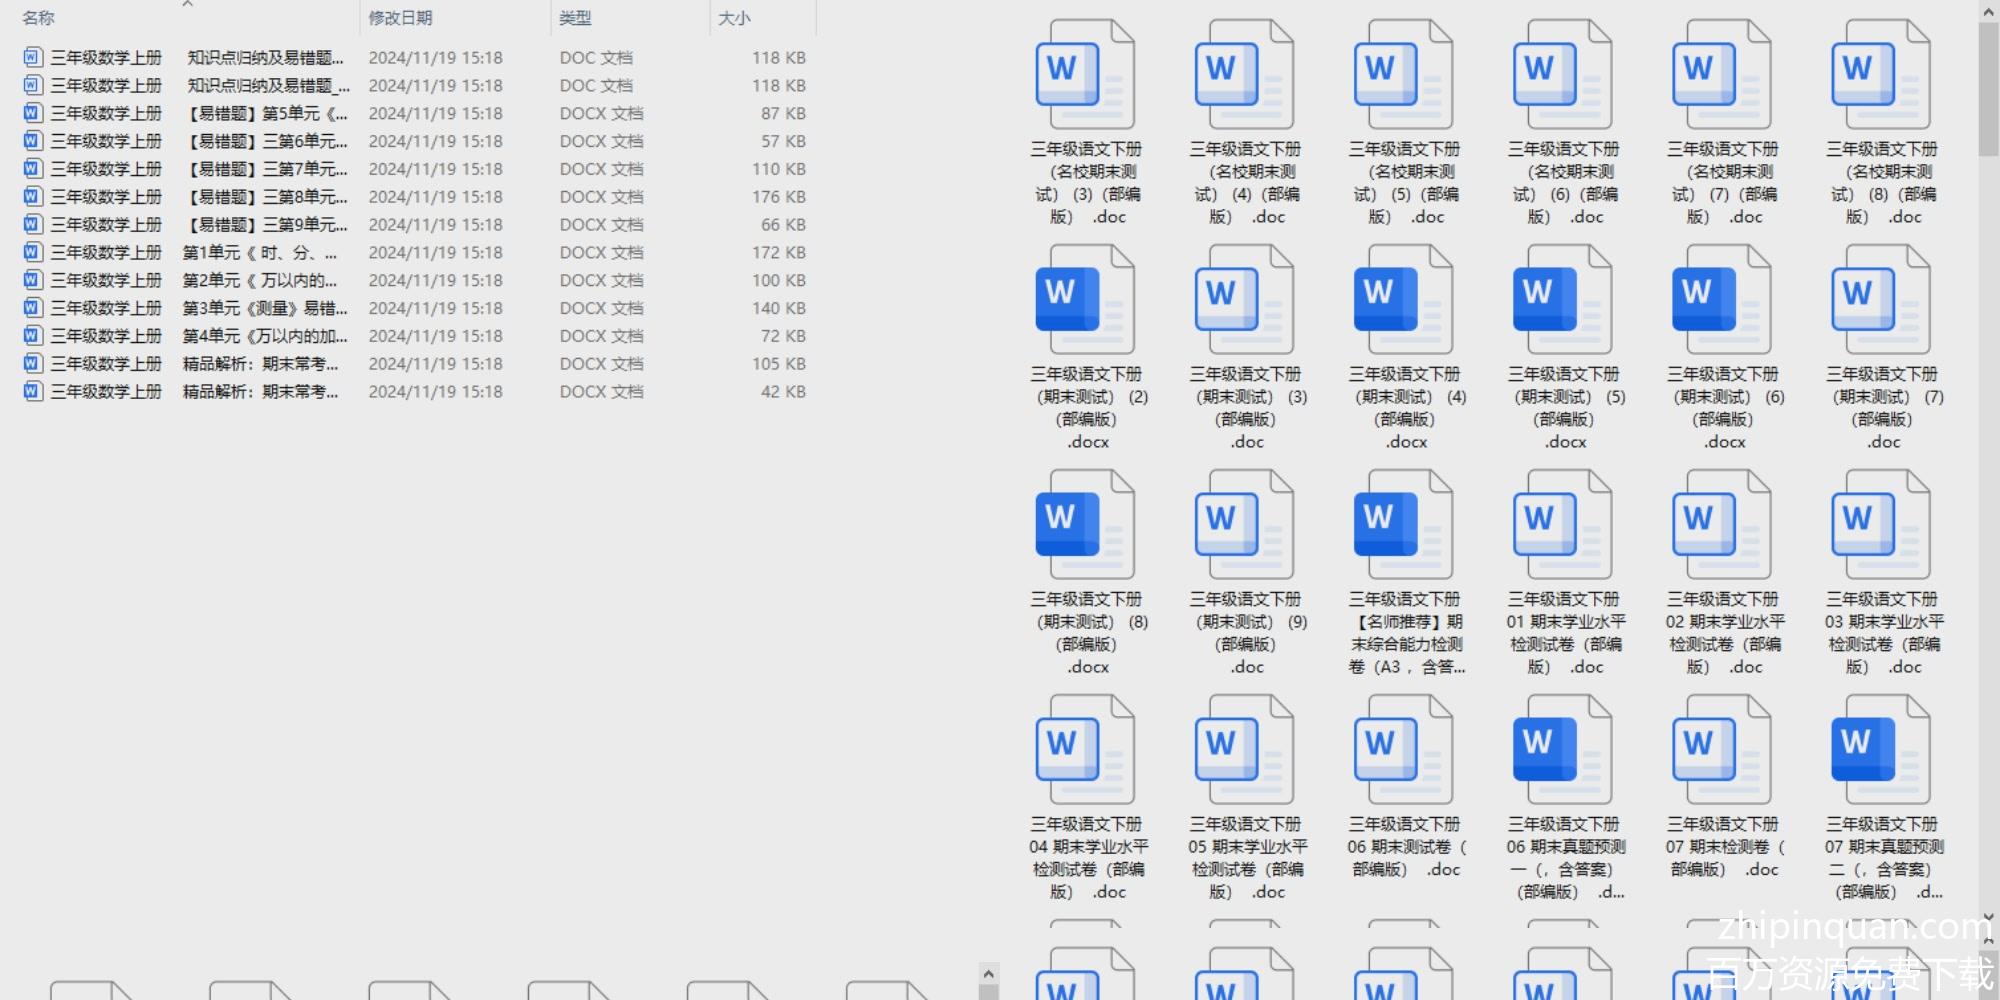Sort files by the 大小 column header
The image size is (2000, 1000).
pyautogui.click(x=734, y=18)
